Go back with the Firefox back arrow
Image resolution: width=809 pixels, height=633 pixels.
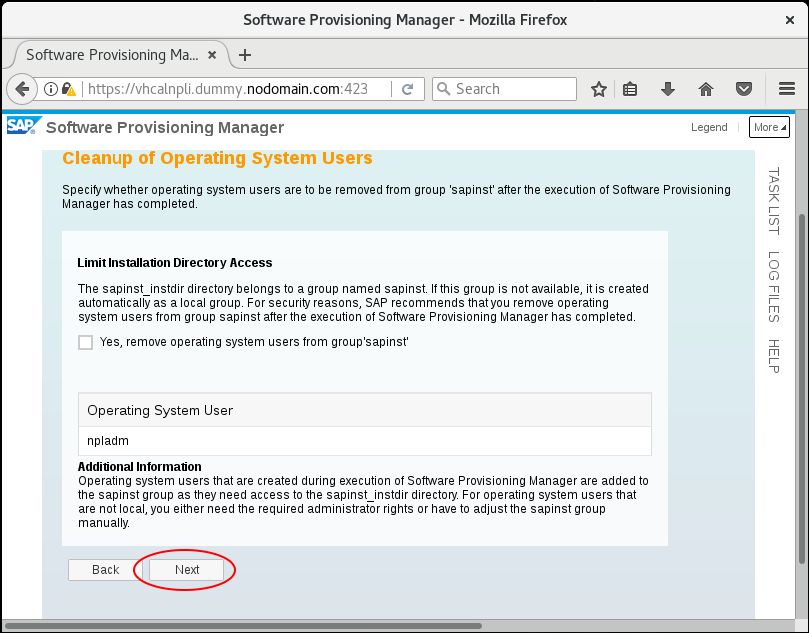tap(22, 89)
